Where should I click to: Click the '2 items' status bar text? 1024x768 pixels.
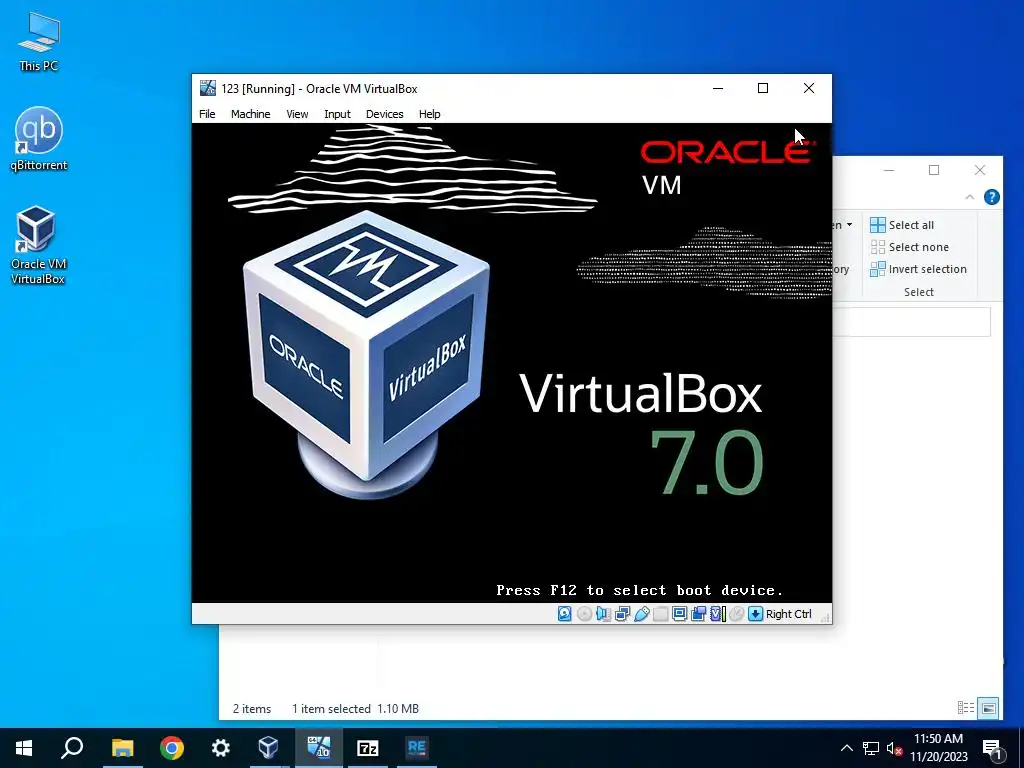(x=252, y=709)
